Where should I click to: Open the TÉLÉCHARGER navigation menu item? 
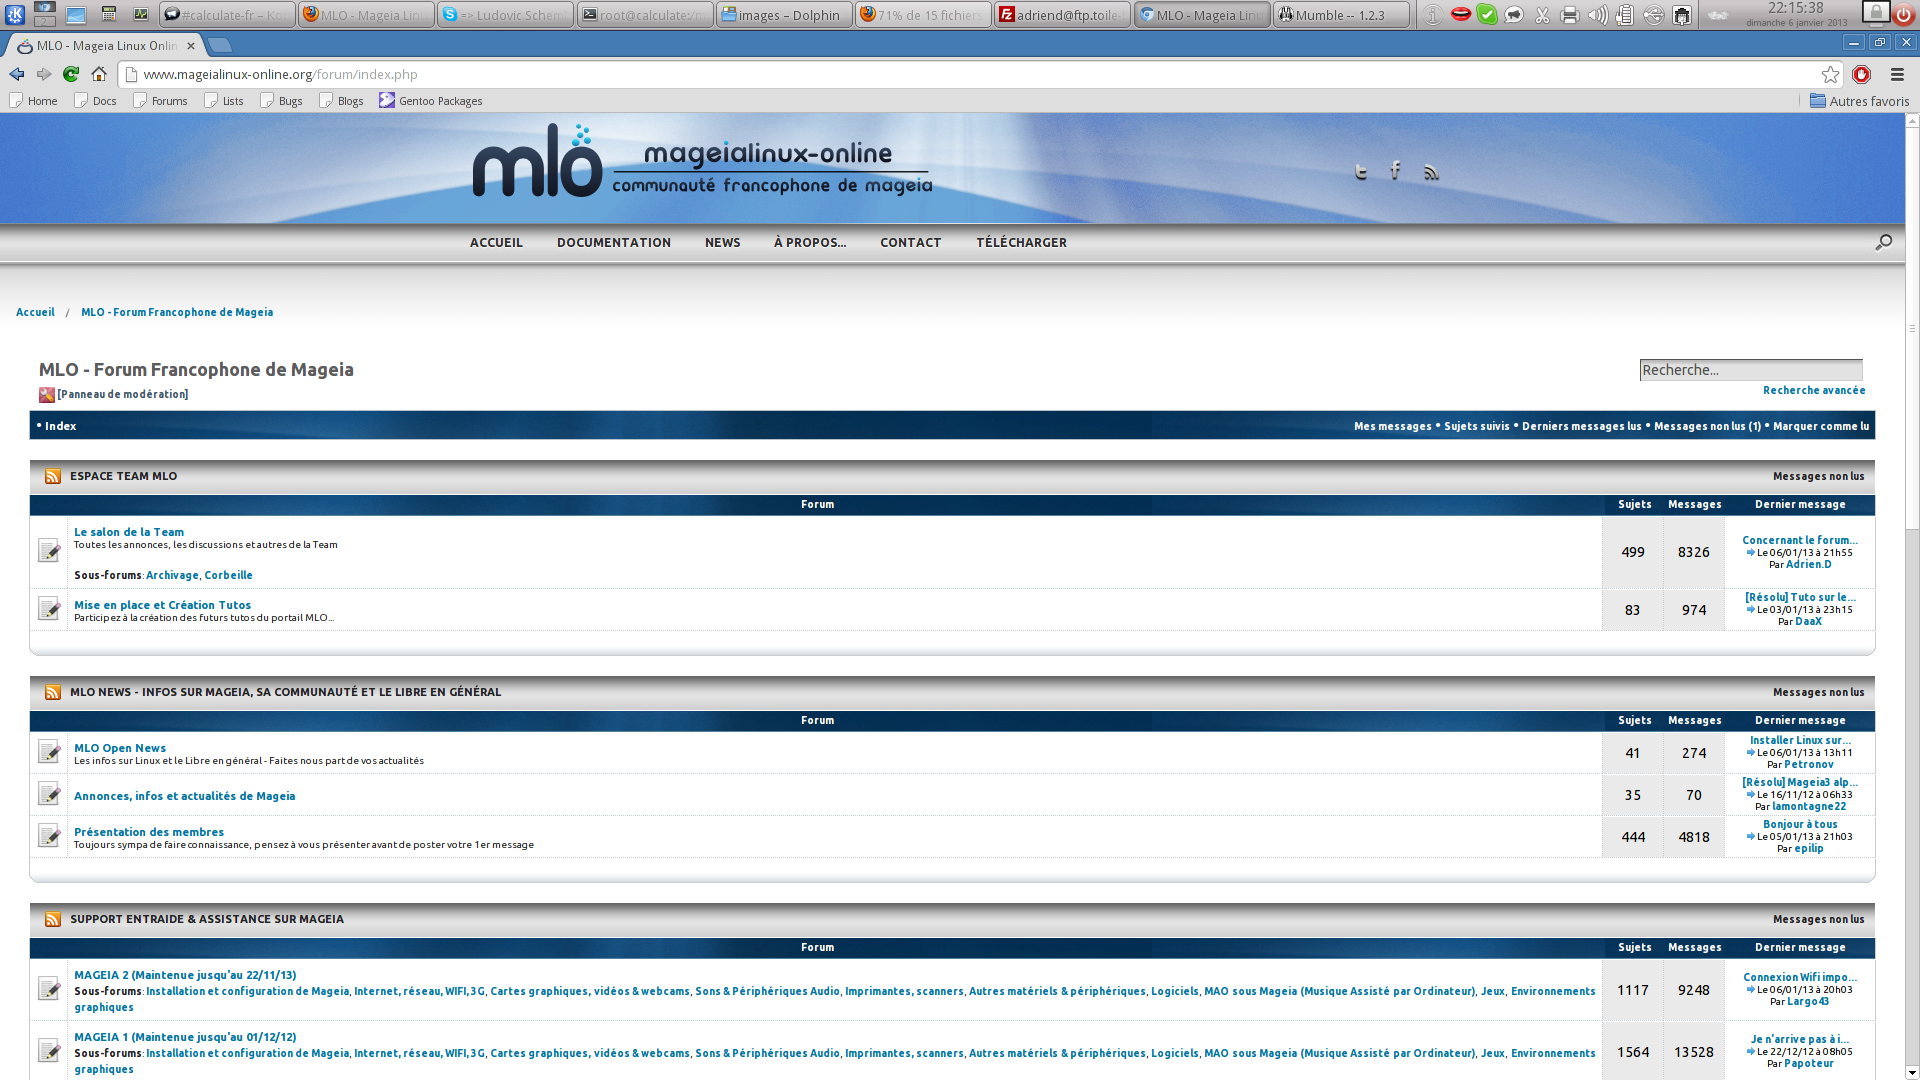(1021, 242)
